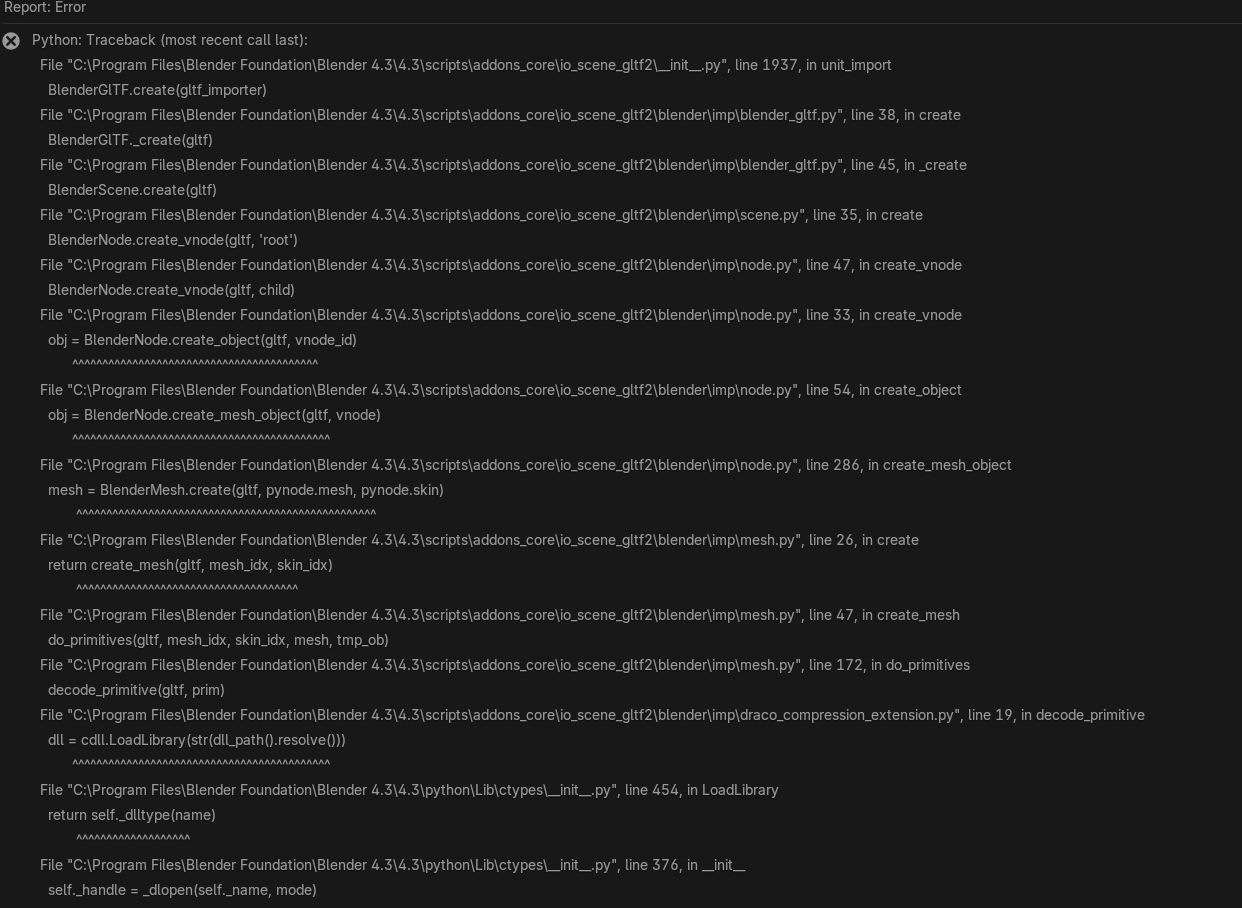Click the do_primitives code line
Viewport: 1242px width, 908px height.
(218, 640)
